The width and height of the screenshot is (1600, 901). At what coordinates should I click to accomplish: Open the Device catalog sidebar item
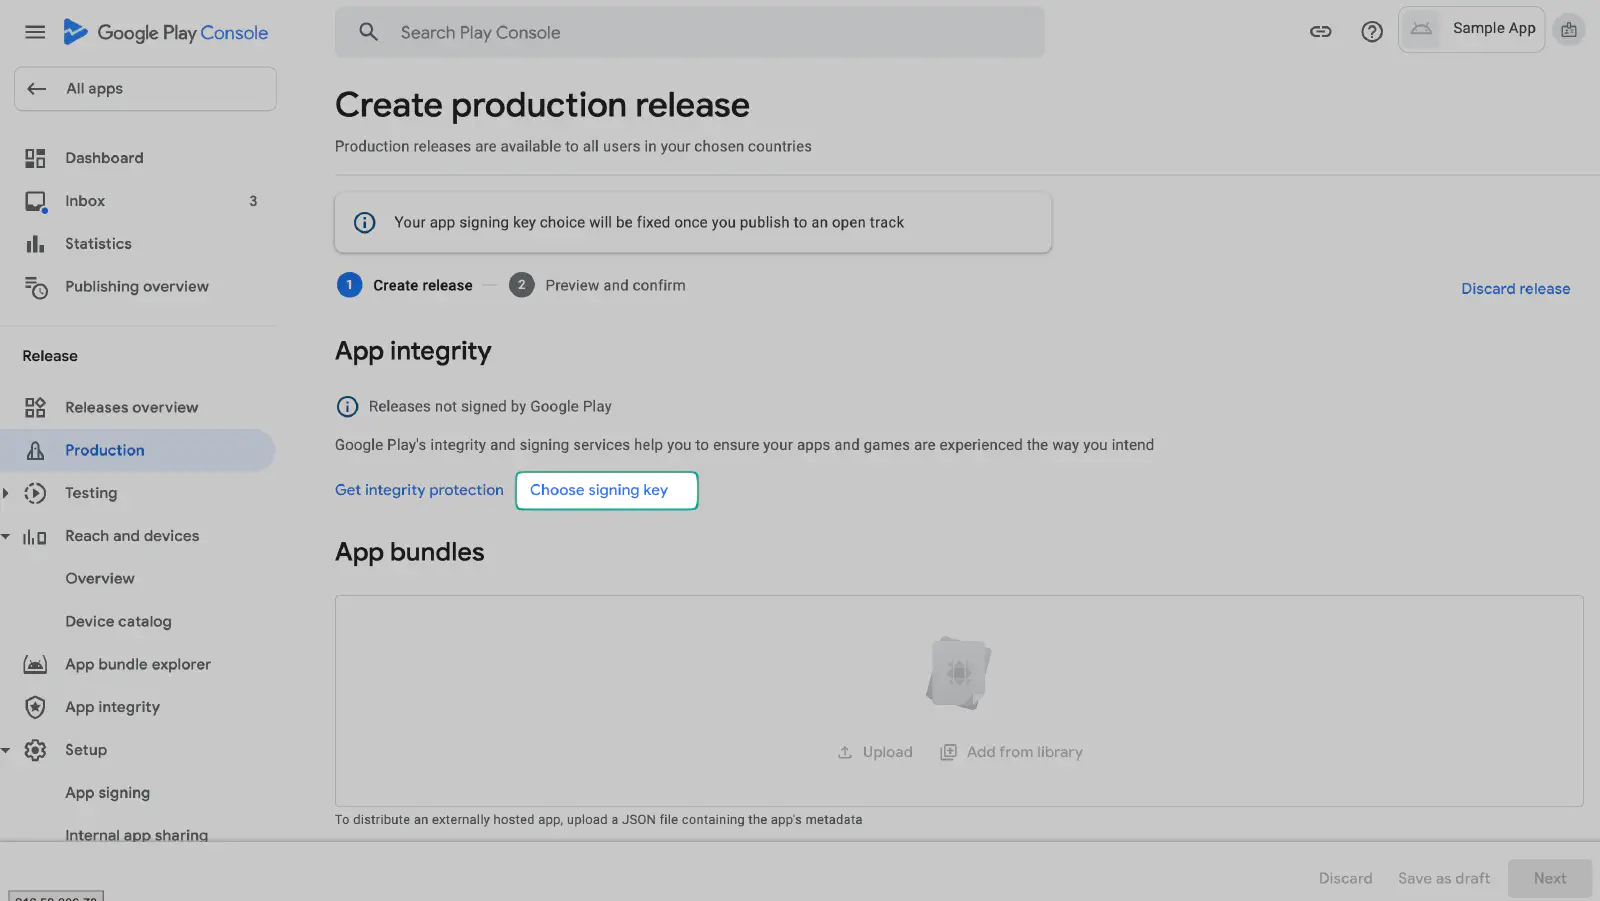[x=118, y=621]
